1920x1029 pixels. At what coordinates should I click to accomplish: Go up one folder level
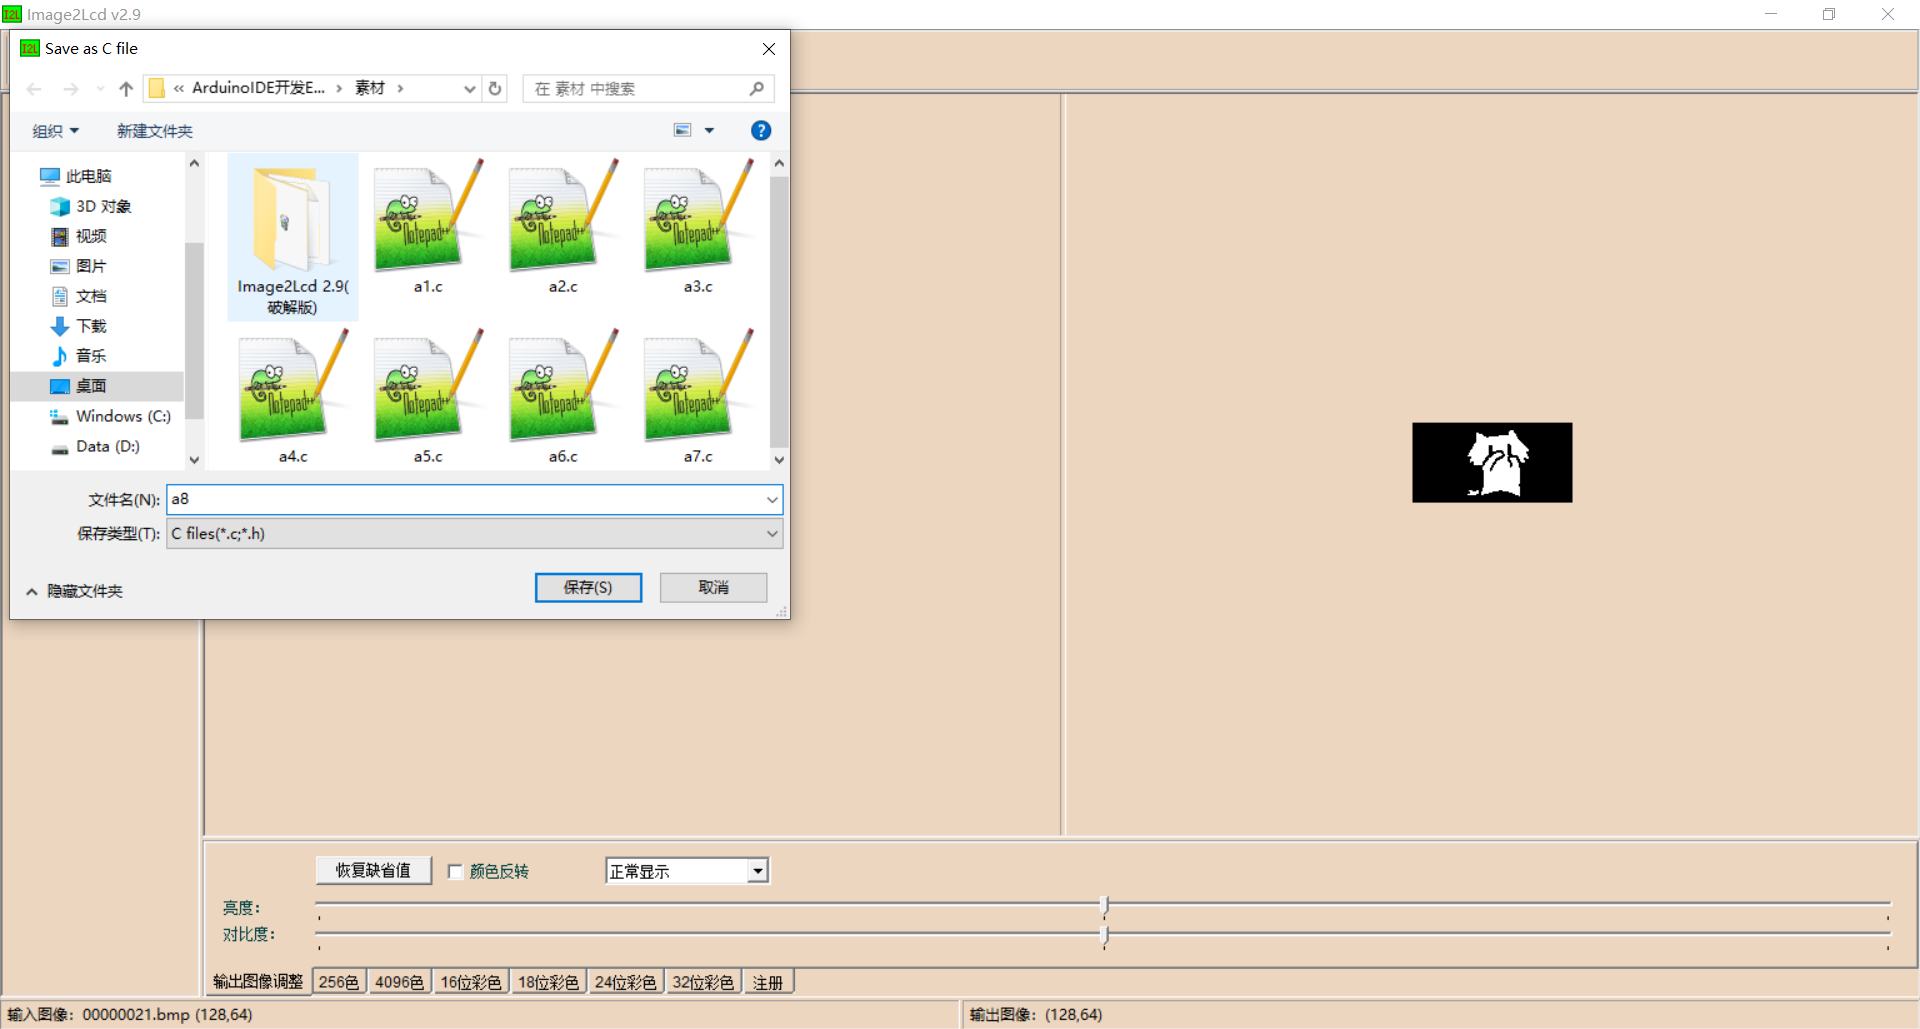126,89
